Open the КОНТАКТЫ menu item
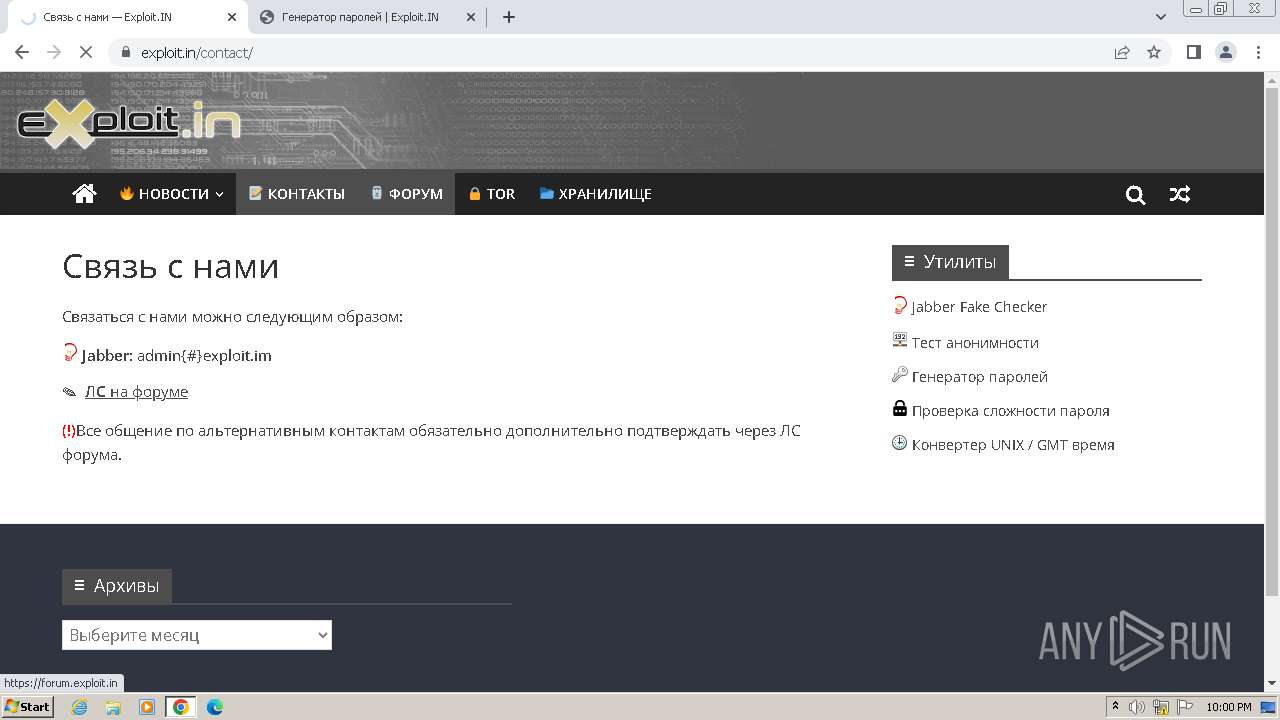Image resolution: width=1280 pixels, height=720 pixels. pos(296,194)
